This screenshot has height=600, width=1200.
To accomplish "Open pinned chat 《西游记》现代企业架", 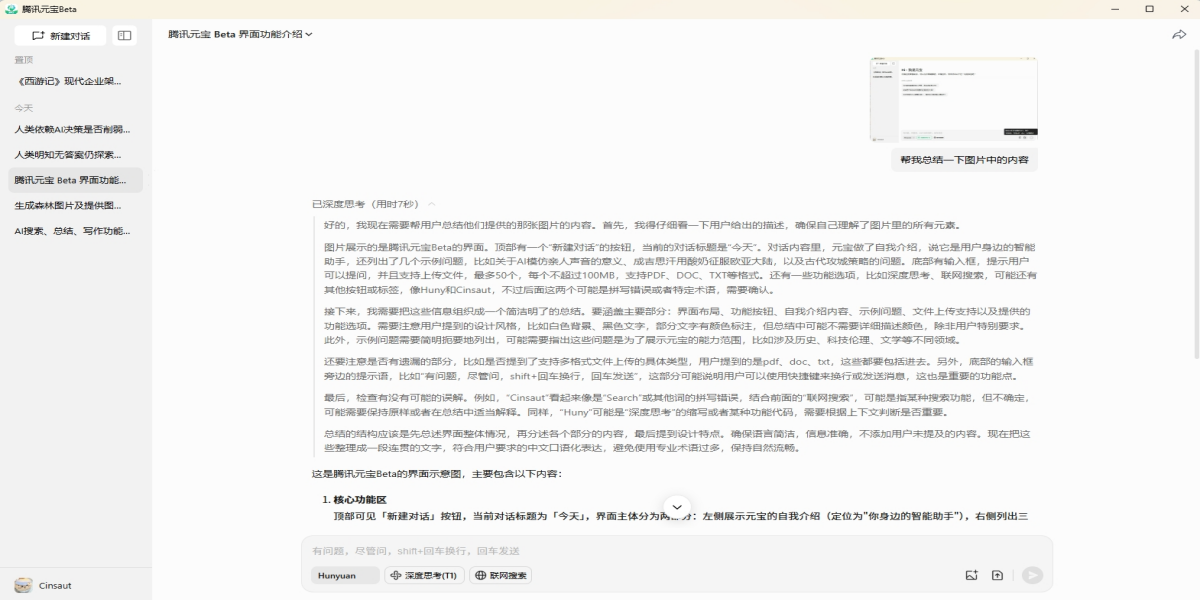I will pyautogui.click(x=70, y=81).
